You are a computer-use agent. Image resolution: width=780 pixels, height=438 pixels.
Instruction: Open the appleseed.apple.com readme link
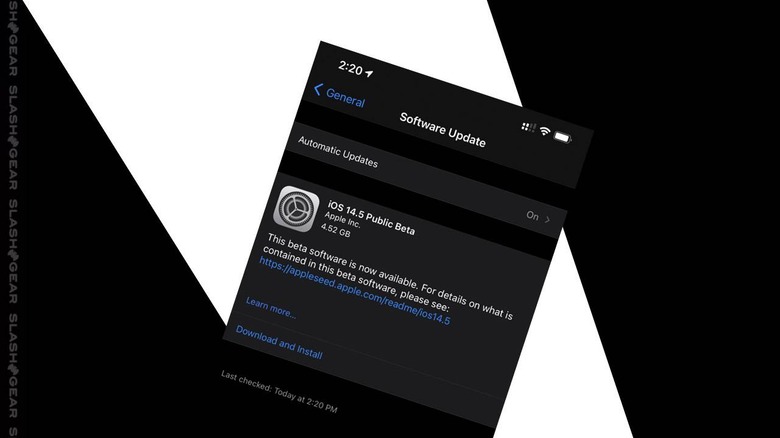pos(355,290)
